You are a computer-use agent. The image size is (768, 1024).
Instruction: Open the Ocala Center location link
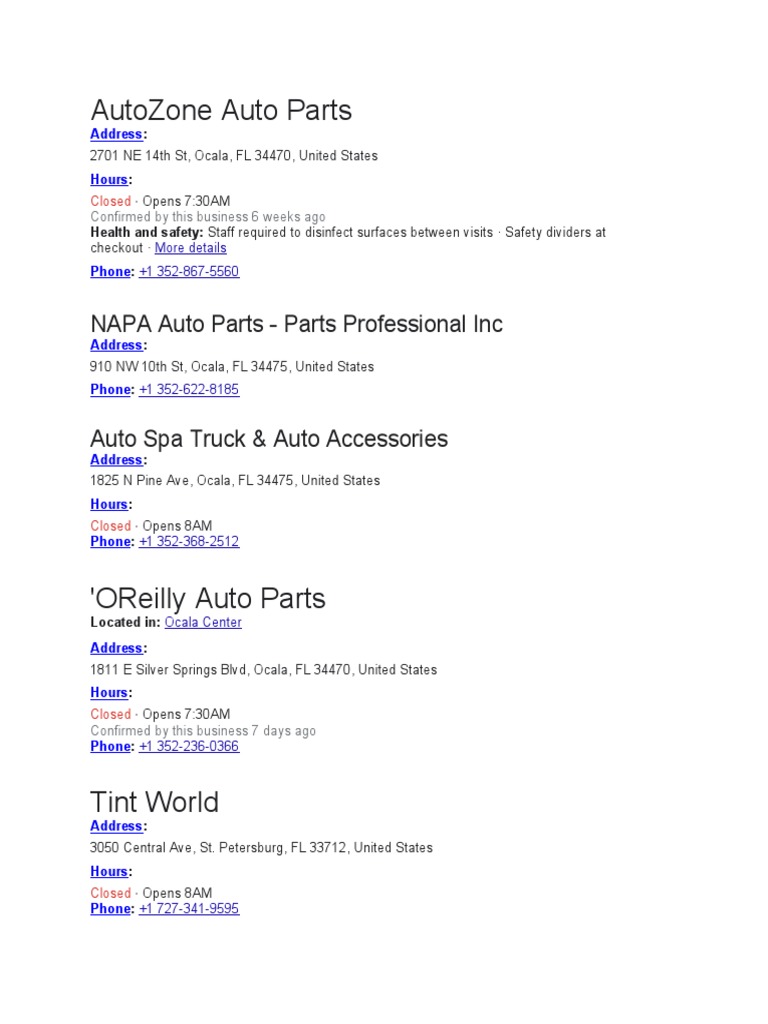click(x=203, y=622)
